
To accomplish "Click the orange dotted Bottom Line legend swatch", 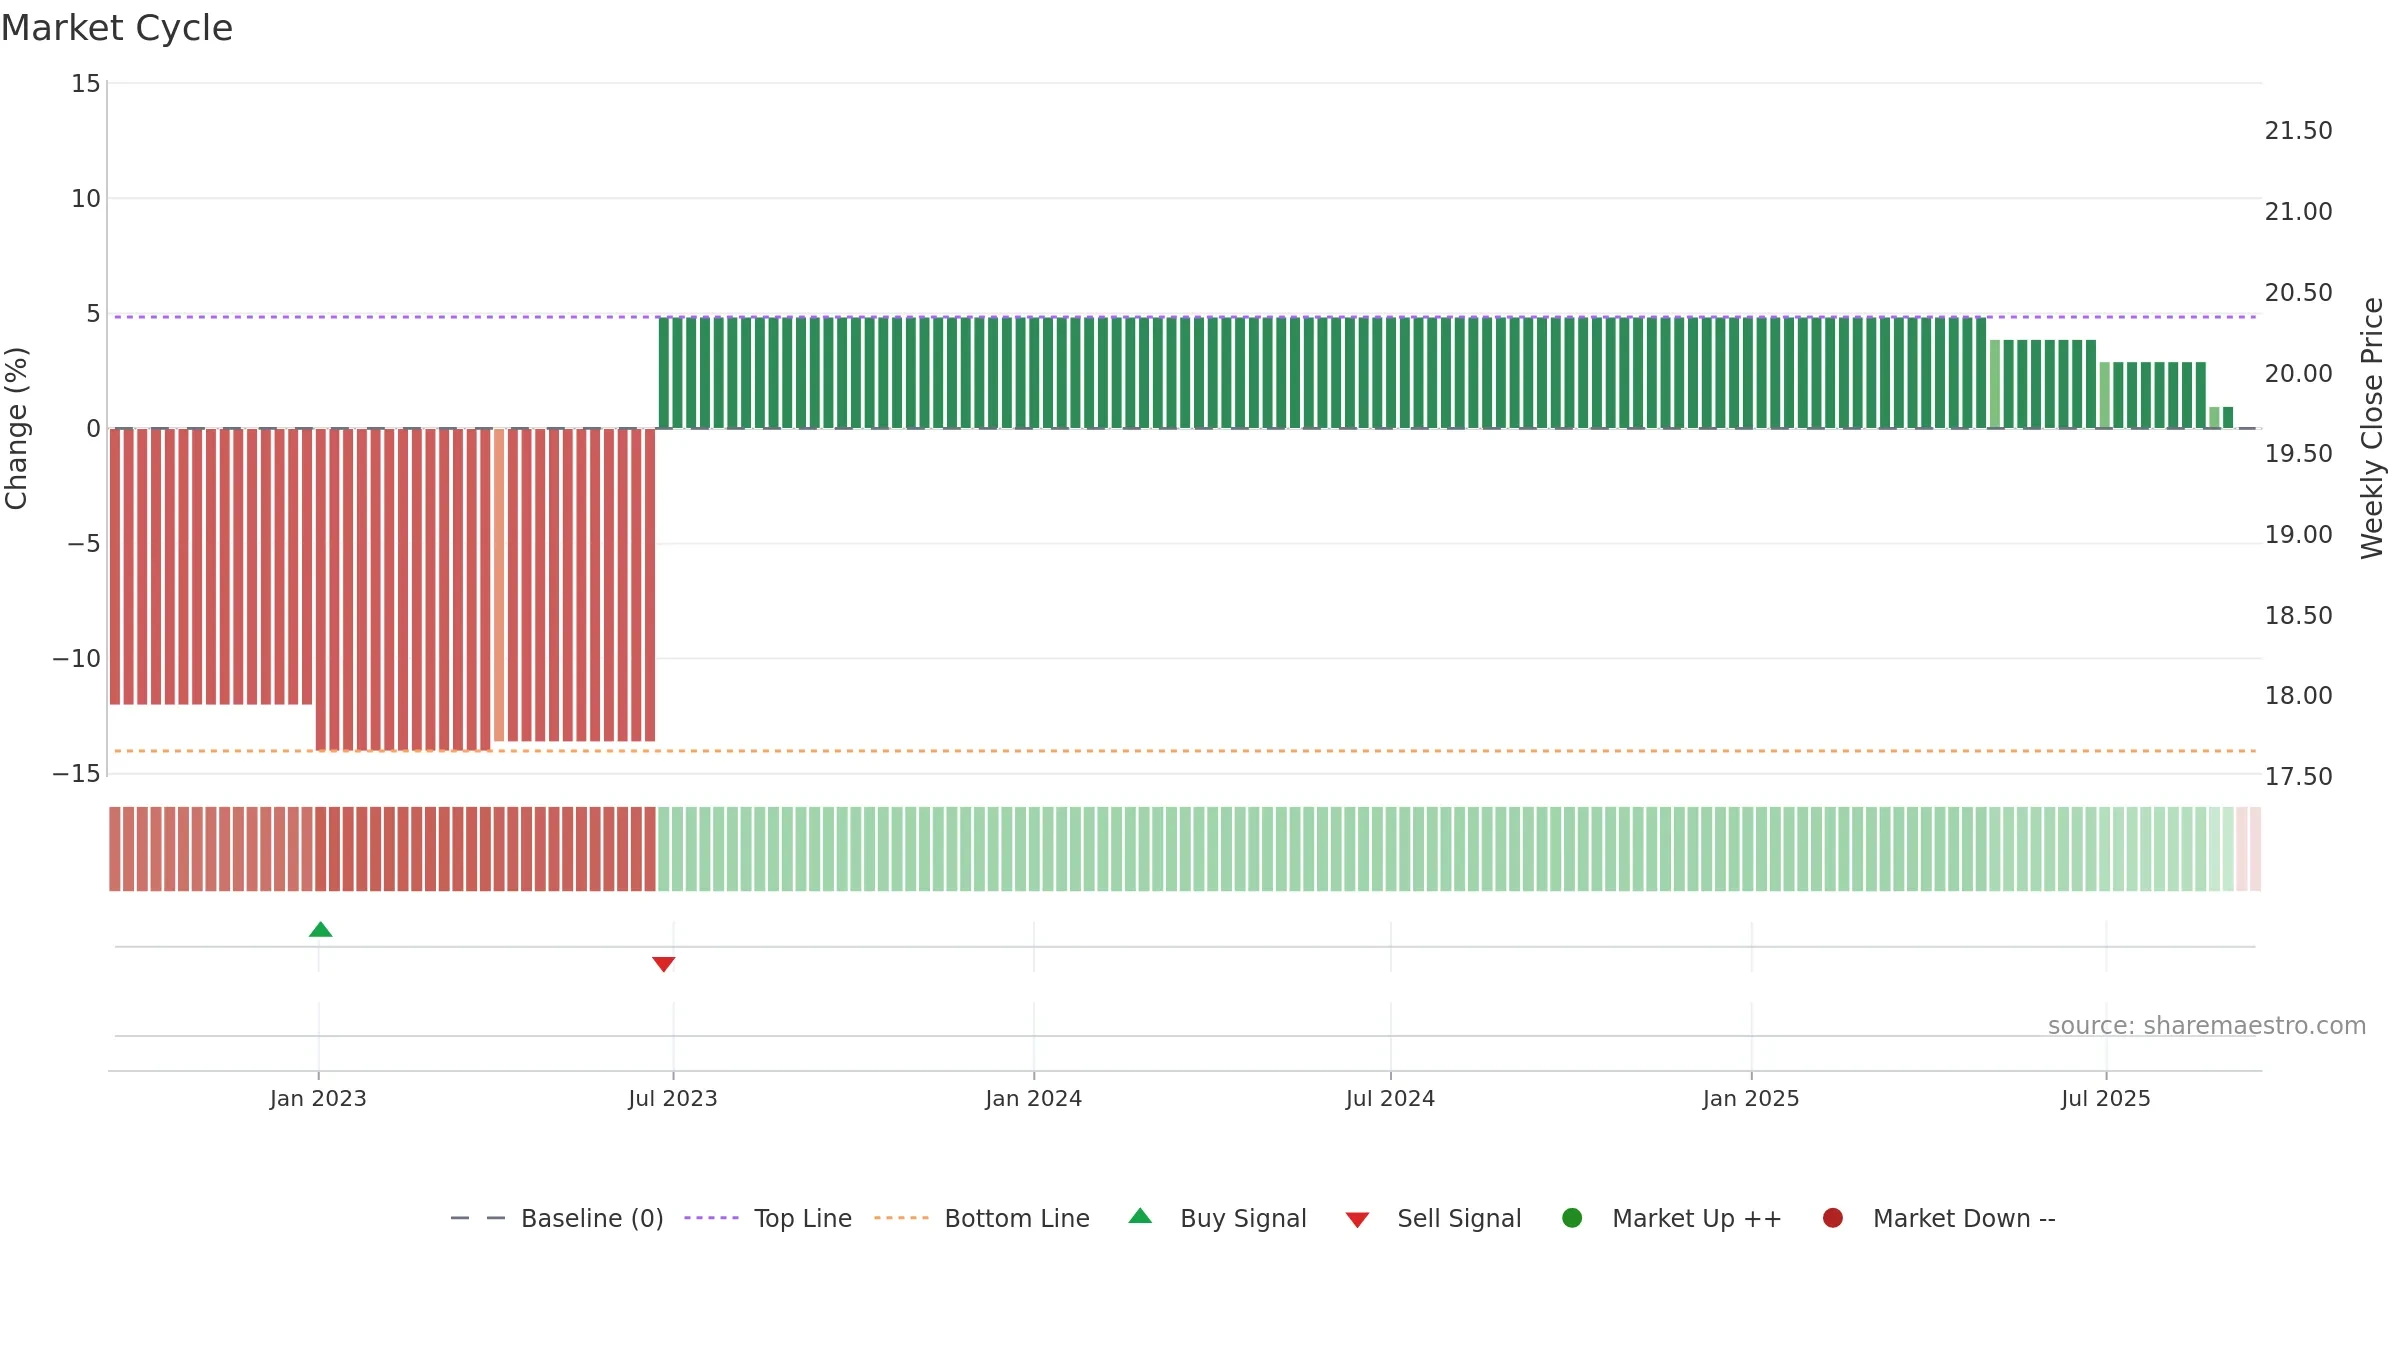I will click(x=901, y=1218).
